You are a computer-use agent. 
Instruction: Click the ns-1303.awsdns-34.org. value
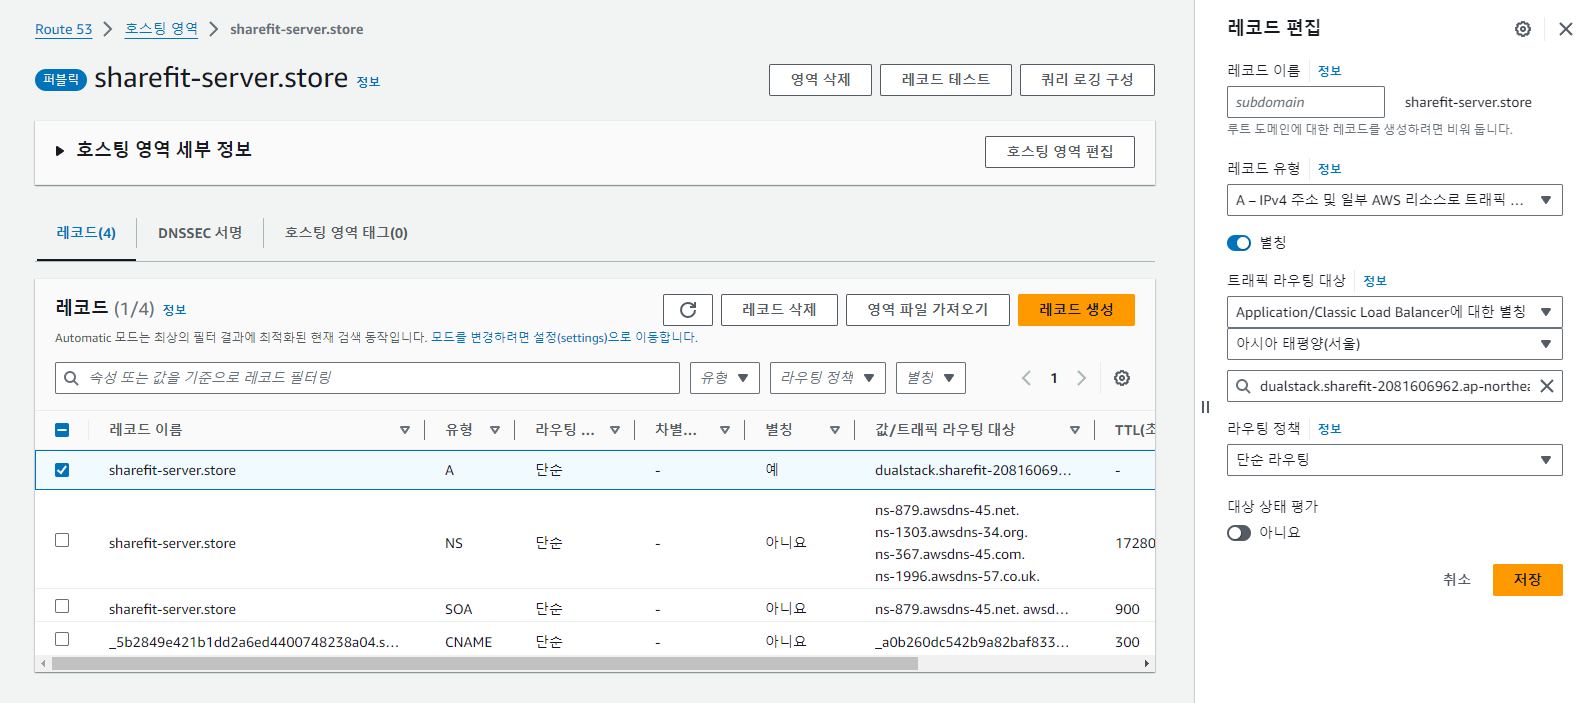(951, 532)
